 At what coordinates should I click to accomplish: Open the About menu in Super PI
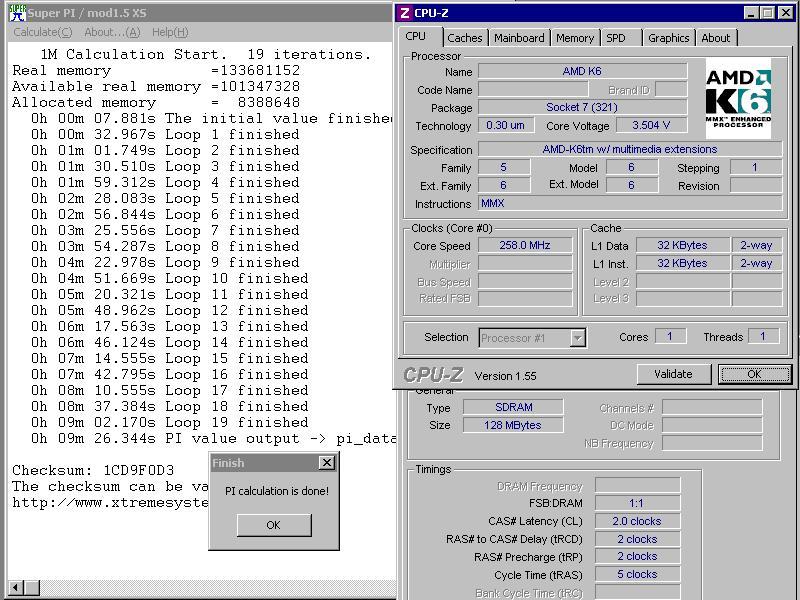tap(112, 32)
